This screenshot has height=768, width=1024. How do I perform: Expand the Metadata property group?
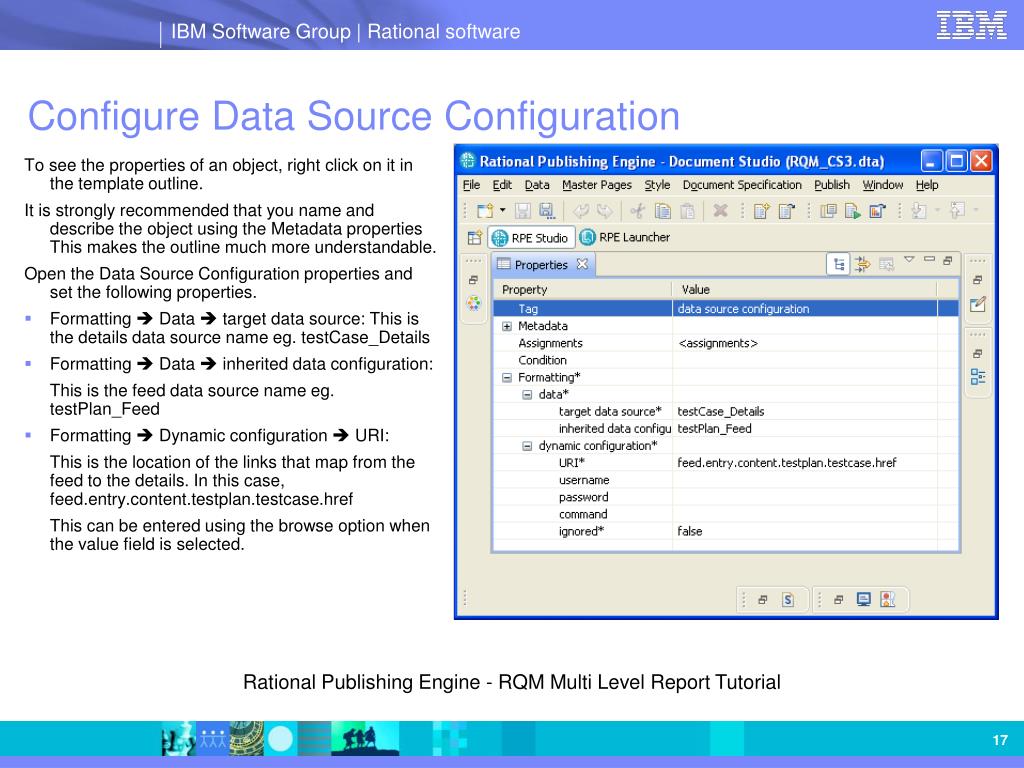[x=507, y=326]
